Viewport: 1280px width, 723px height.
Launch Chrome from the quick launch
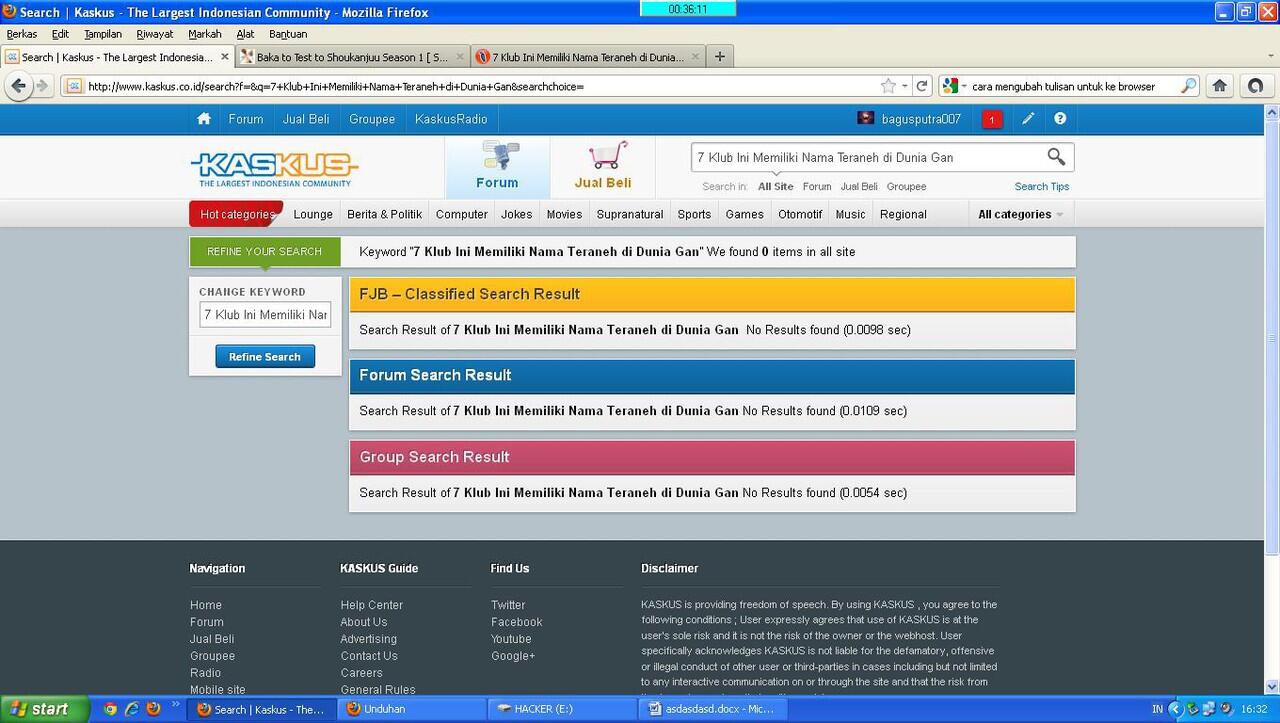coord(110,709)
